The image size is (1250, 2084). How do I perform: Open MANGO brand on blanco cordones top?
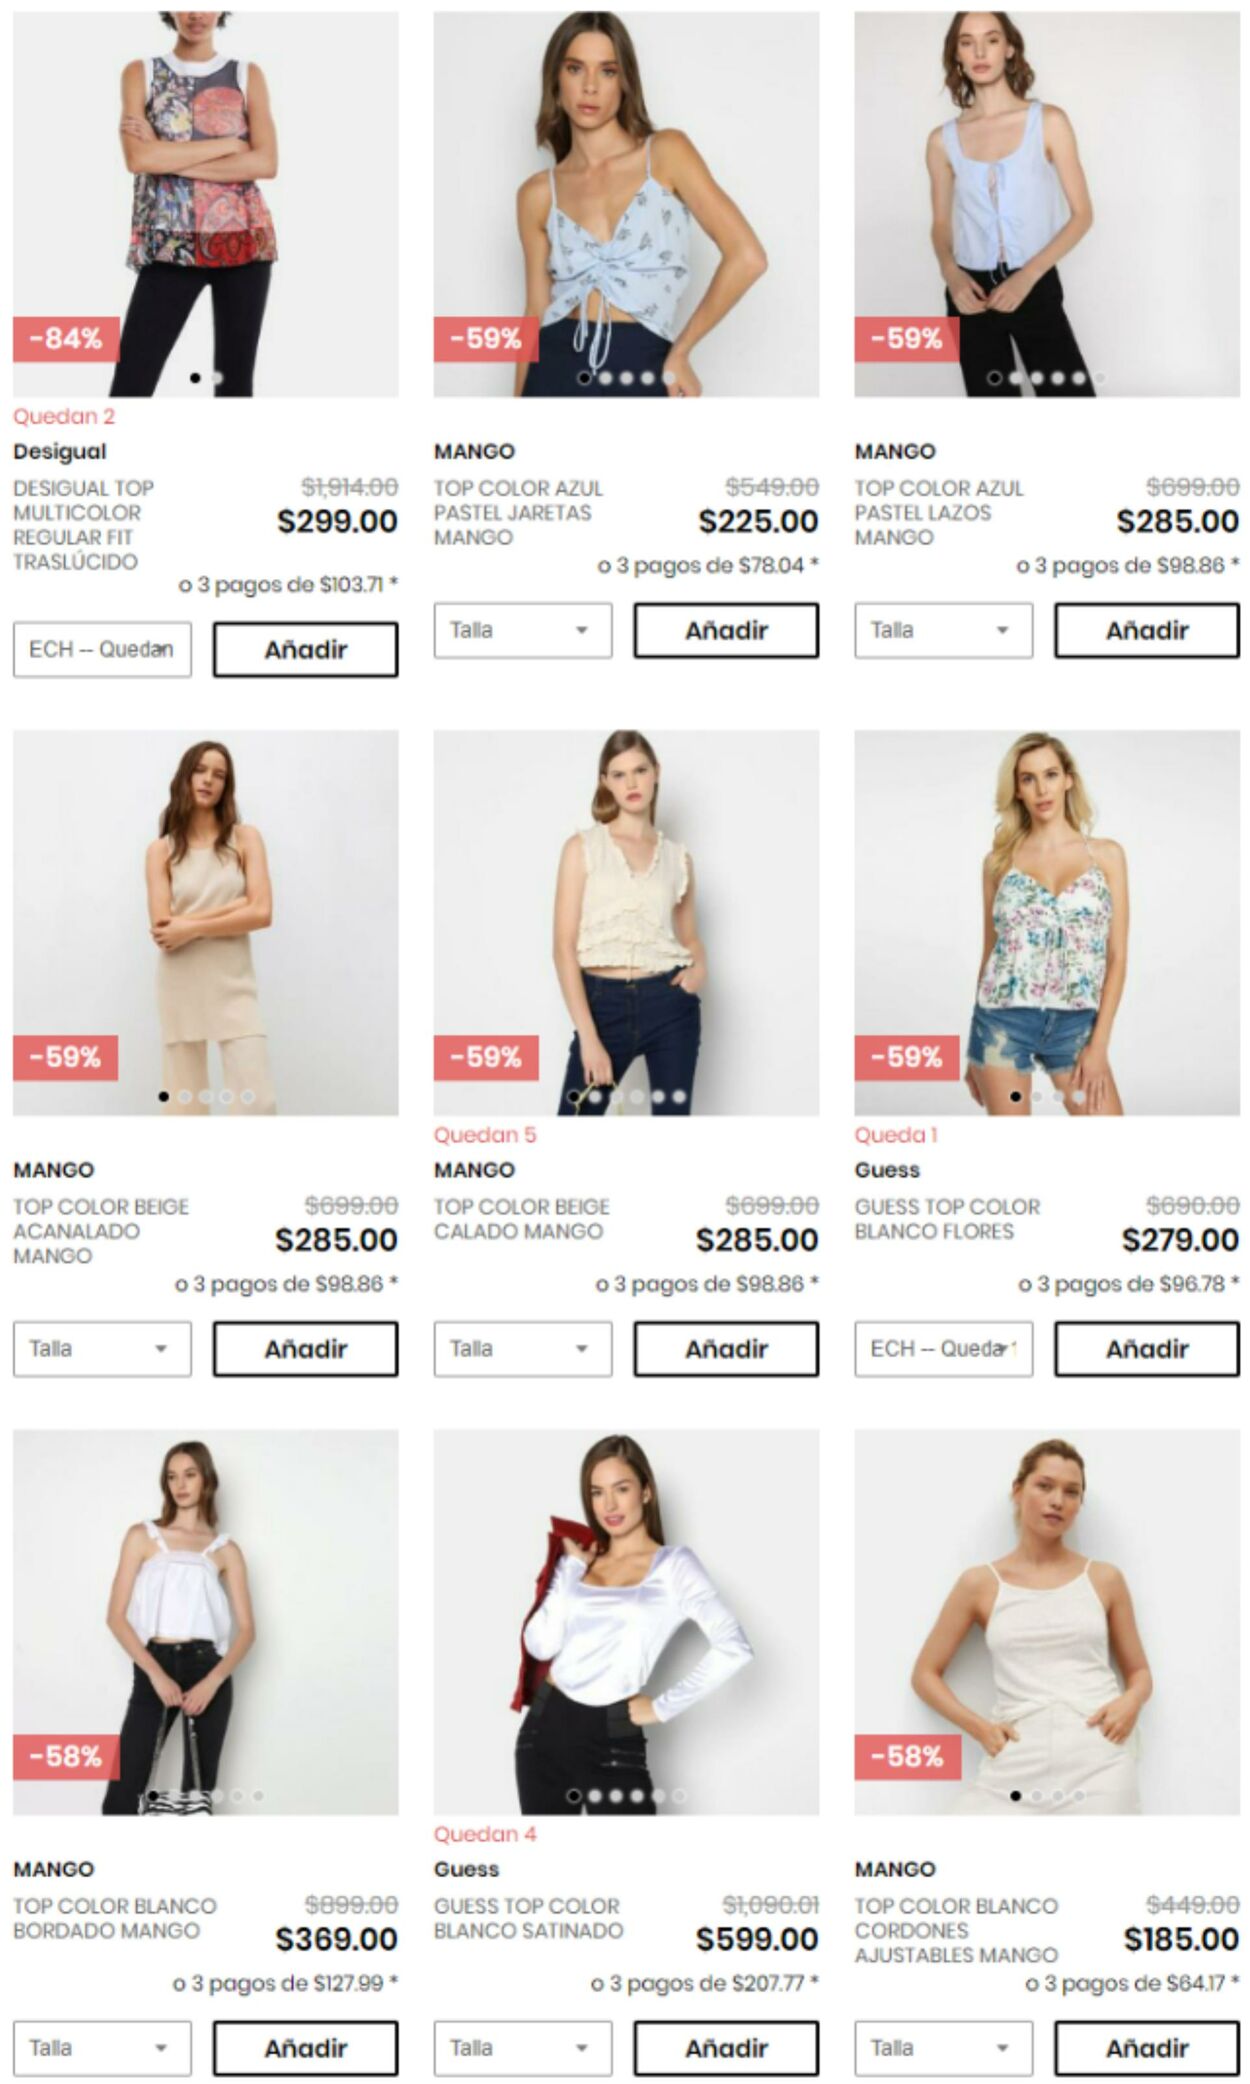tap(895, 1869)
